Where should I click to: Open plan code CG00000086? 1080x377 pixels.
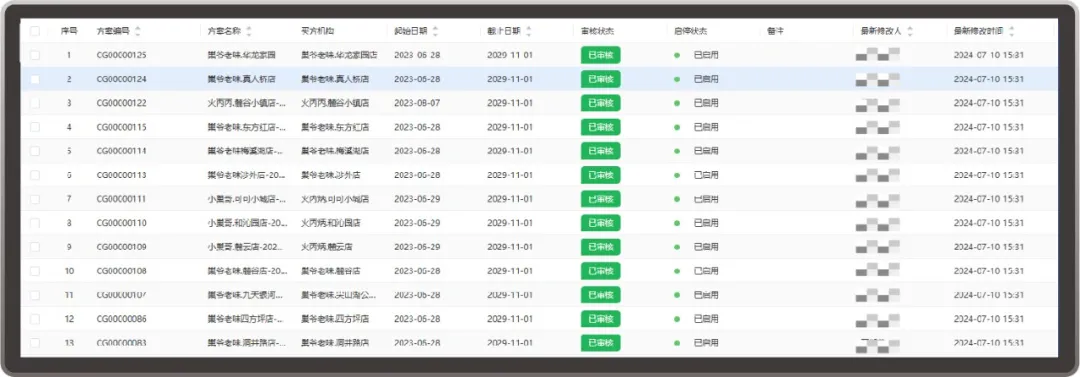tap(121, 319)
